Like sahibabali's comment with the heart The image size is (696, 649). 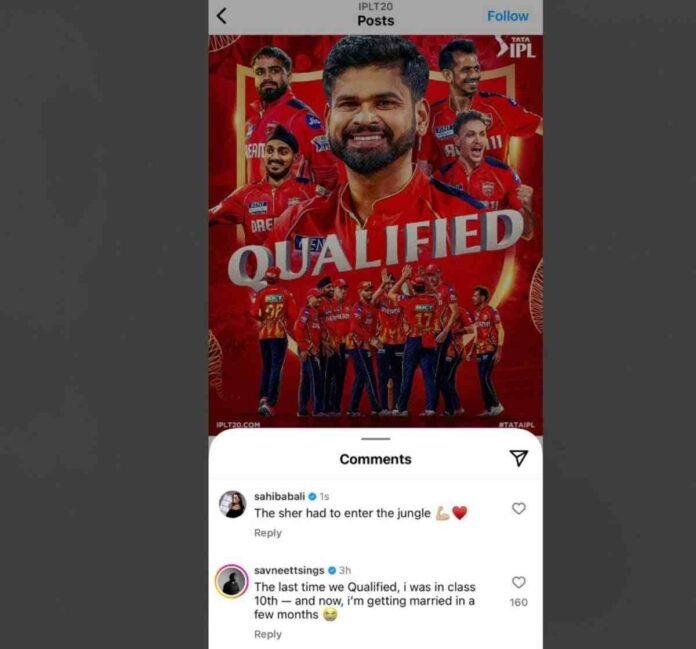[518, 508]
